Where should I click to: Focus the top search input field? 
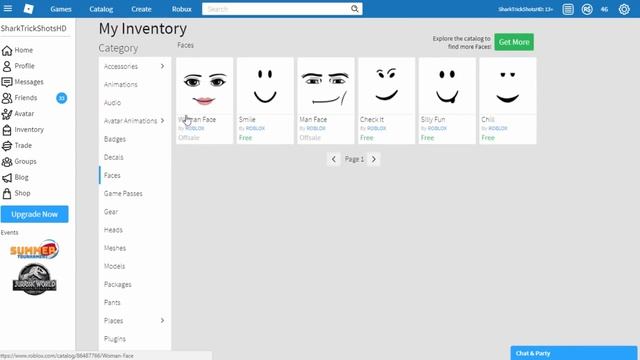tap(276, 9)
